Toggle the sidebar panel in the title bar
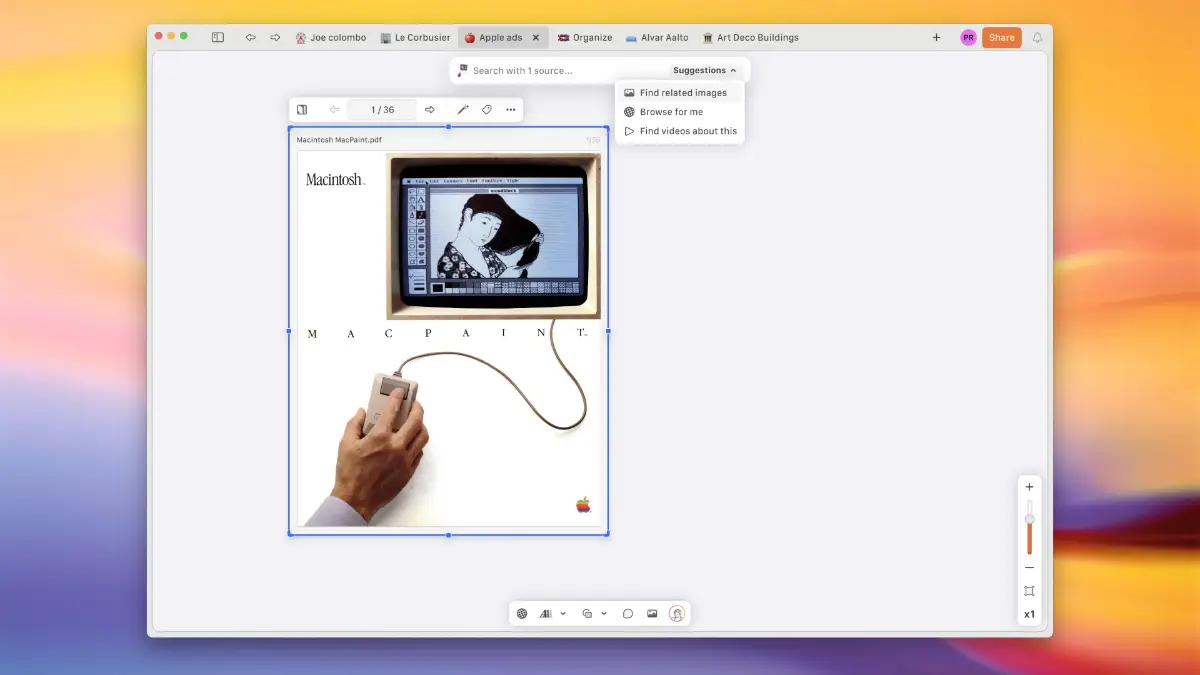Viewport: 1200px width, 675px height. pos(217,38)
